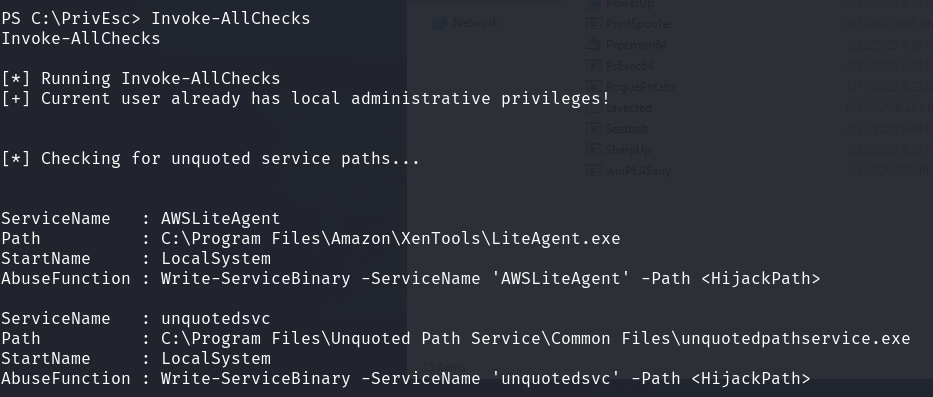Click the '[*] Running Invoke-AllChecks' line

point(140,79)
